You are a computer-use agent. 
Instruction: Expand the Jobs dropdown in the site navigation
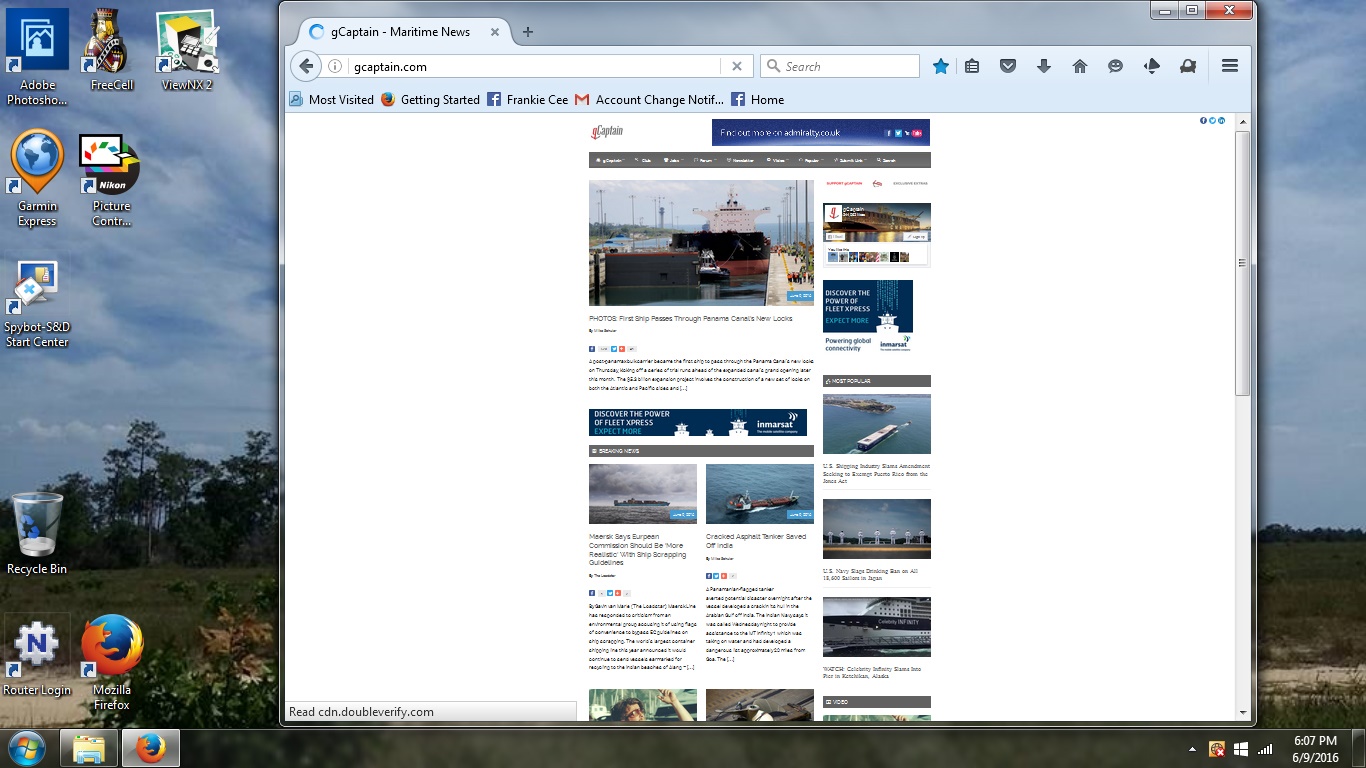tap(673, 160)
